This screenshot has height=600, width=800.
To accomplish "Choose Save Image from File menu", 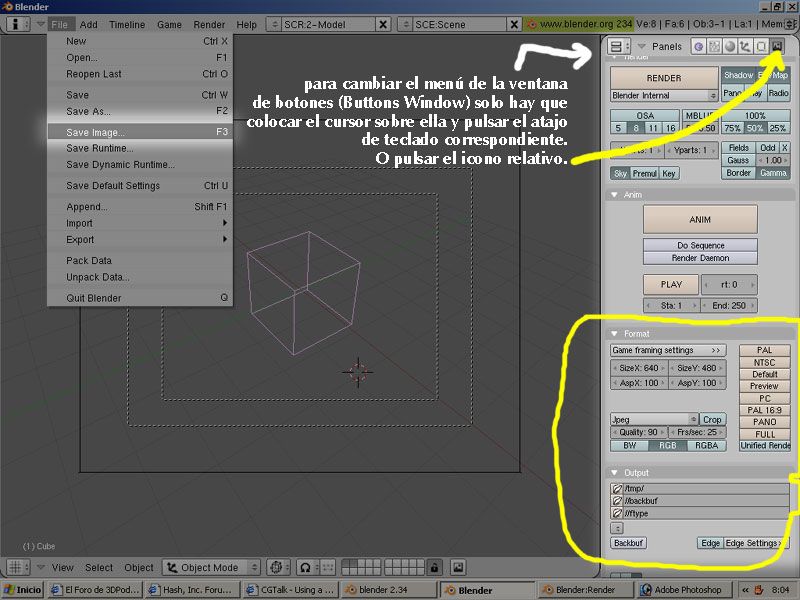I will [x=140, y=132].
